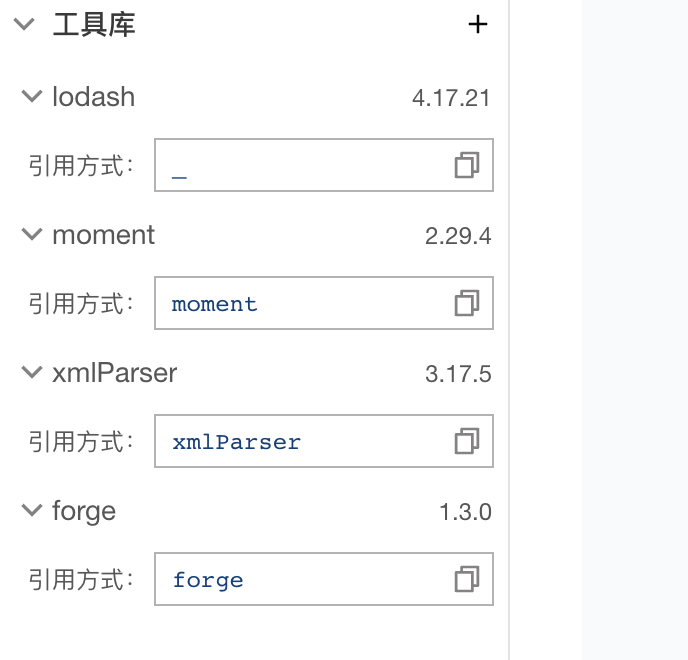Copy the moment reference name
688x660 pixels.
466,303
